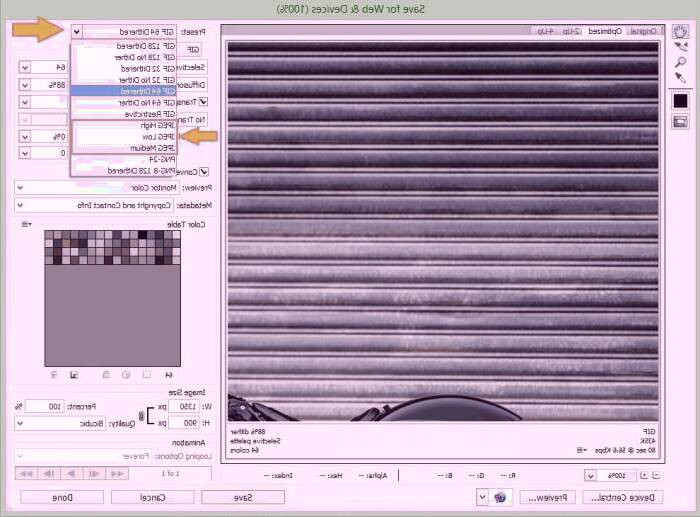Click the browser globe preview icon
Image resolution: width=700 pixels, height=517 pixels.
click(500, 497)
